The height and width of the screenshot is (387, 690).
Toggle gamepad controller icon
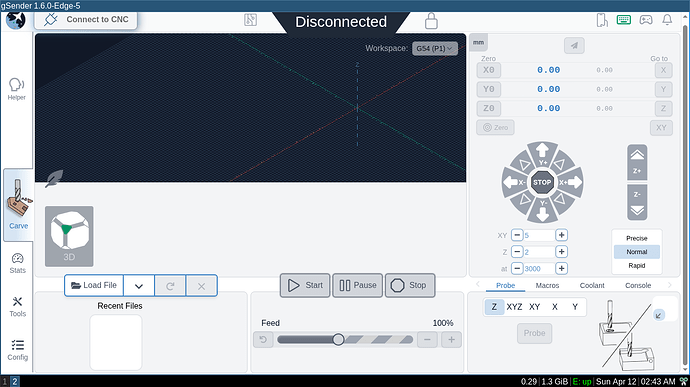646,20
